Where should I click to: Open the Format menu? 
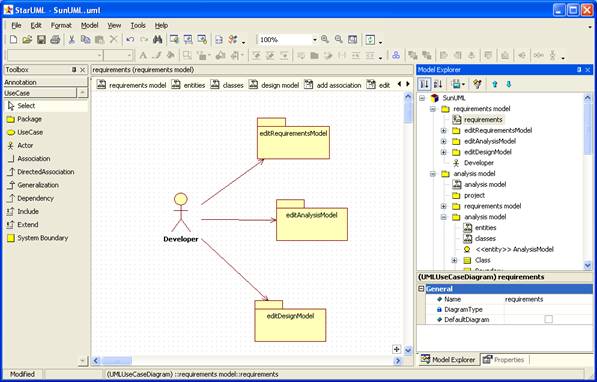coord(61,26)
